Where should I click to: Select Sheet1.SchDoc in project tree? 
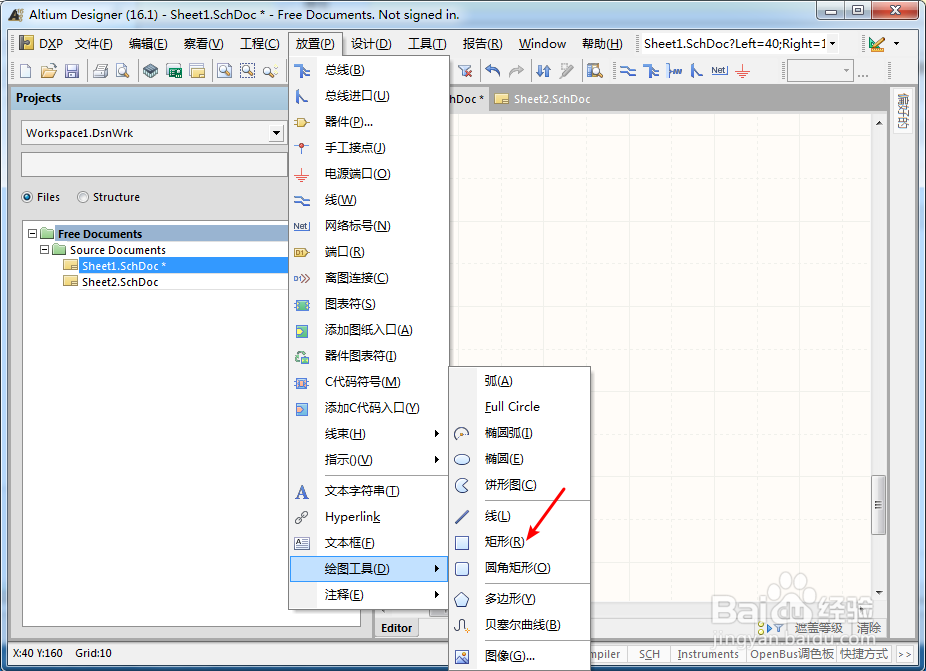(x=124, y=266)
